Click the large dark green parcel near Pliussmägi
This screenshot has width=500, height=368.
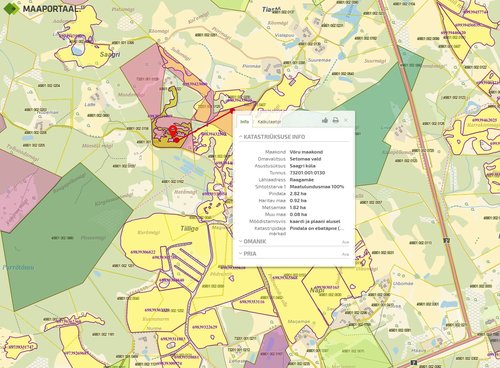[x=67, y=233]
